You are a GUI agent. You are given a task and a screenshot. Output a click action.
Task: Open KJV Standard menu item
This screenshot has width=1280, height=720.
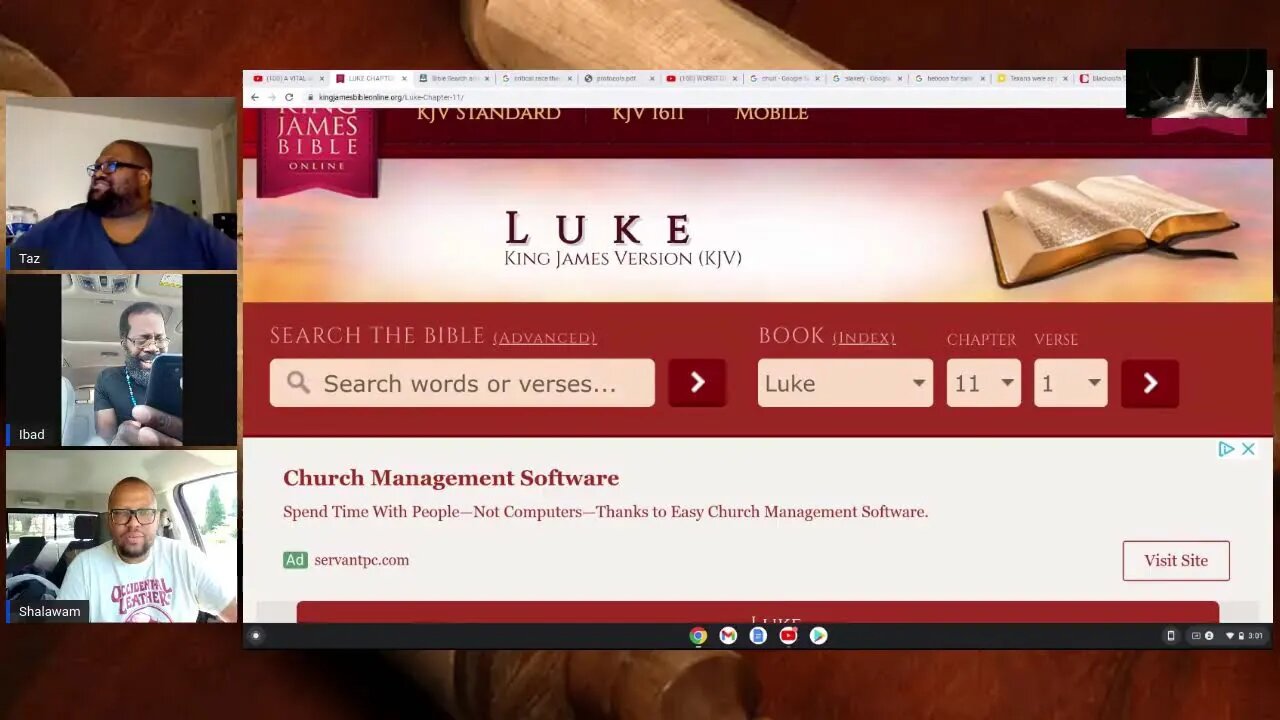488,113
